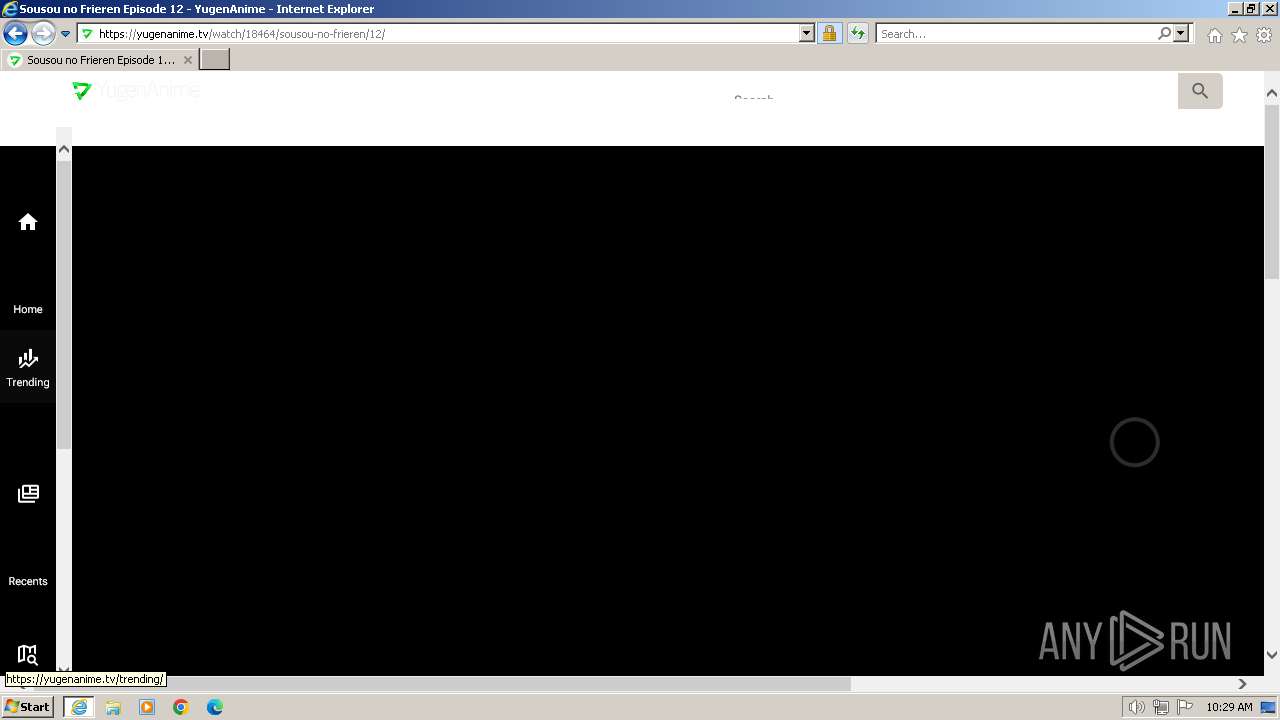
Task: Click the volume speaker tray icon
Action: pyautogui.click(x=1136, y=707)
